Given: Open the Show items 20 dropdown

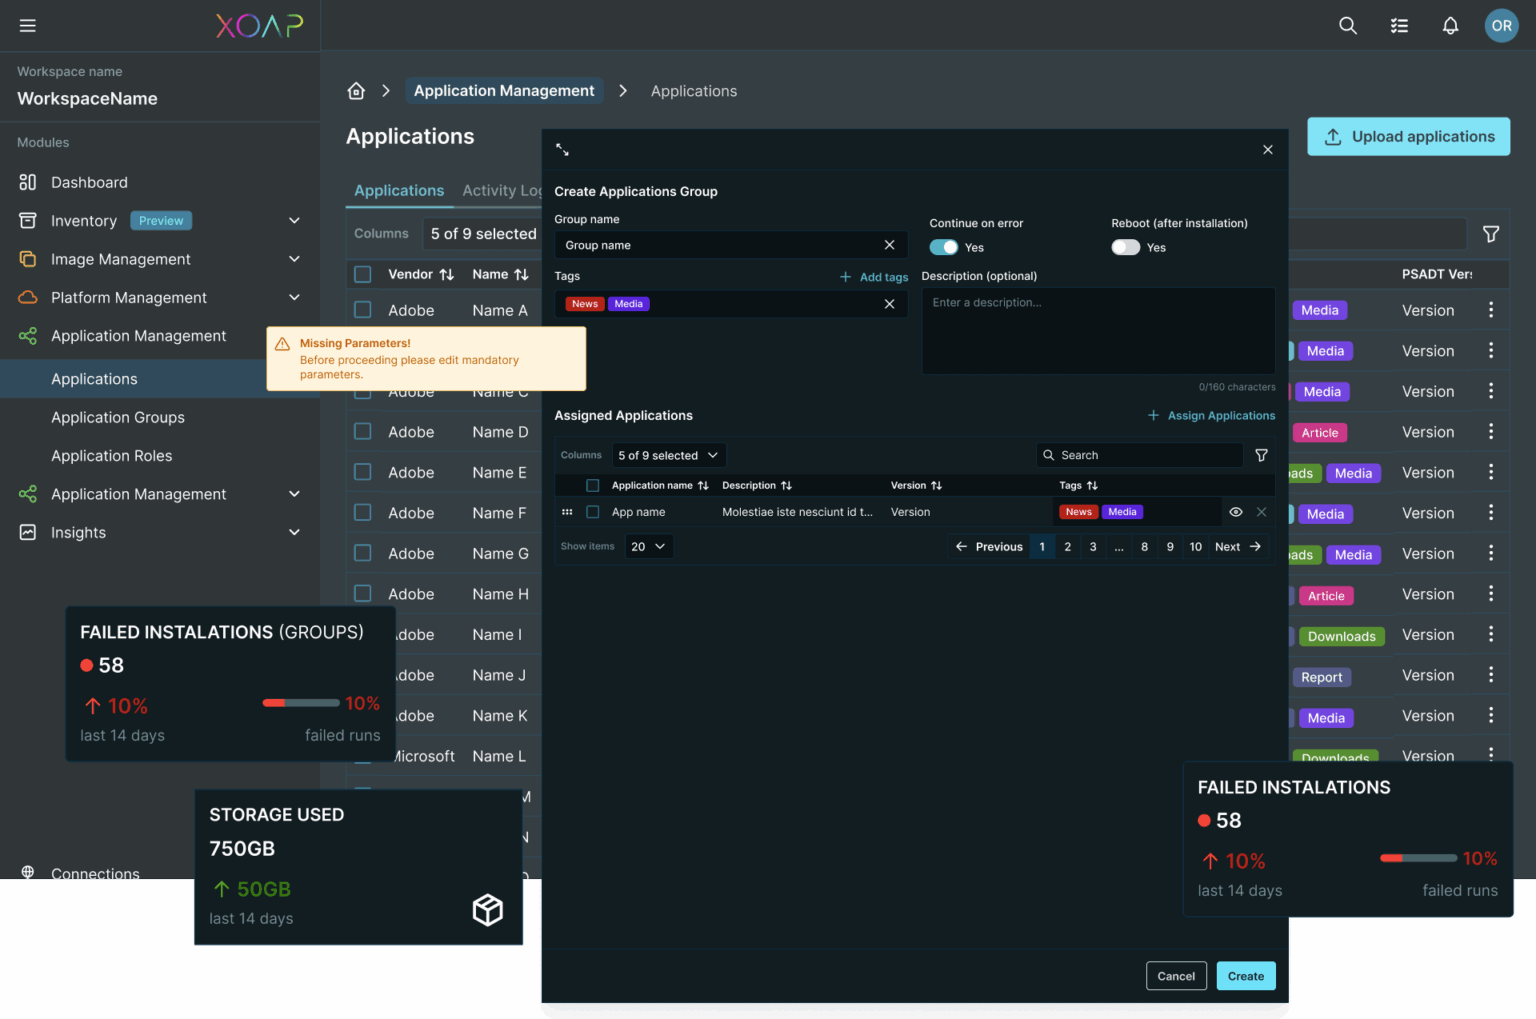Looking at the screenshot, I should click(x=649, y=546).
